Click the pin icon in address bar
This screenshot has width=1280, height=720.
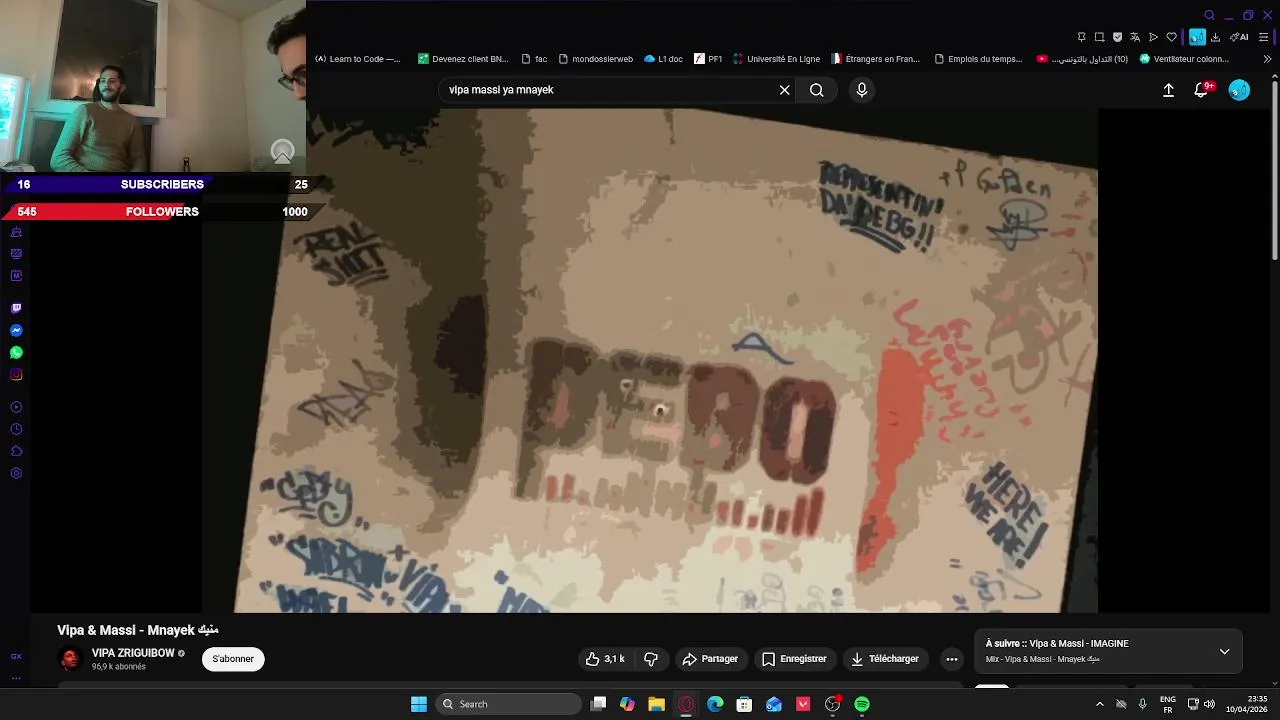[x=1081, y=37]
